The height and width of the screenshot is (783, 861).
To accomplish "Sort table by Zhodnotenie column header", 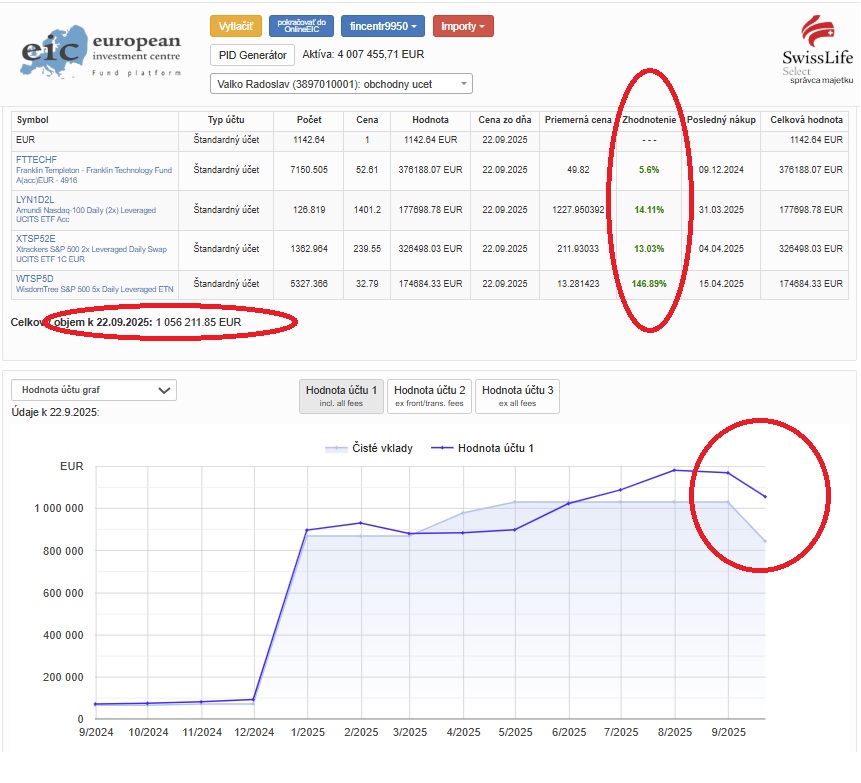I will tap(649, 120).
